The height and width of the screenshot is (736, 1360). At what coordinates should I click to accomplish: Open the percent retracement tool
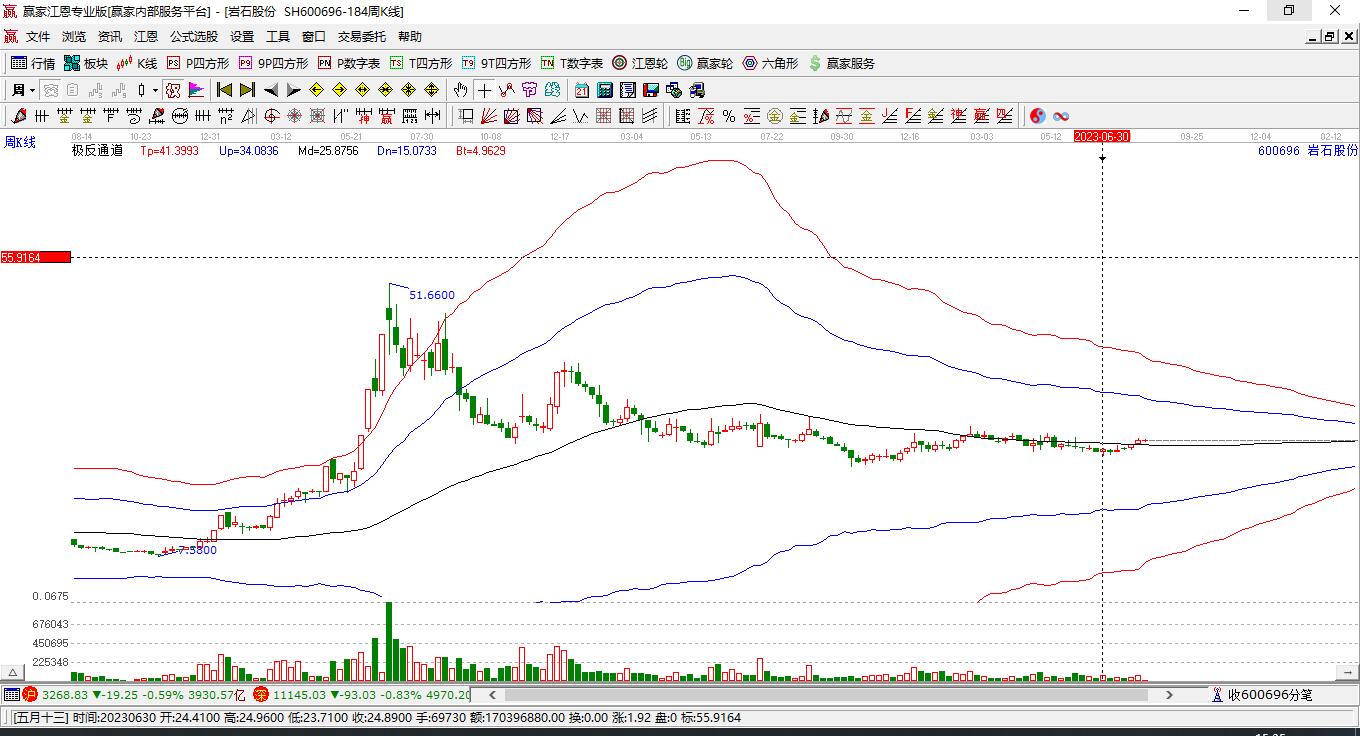pyautogui.click(x=729, y=116)
